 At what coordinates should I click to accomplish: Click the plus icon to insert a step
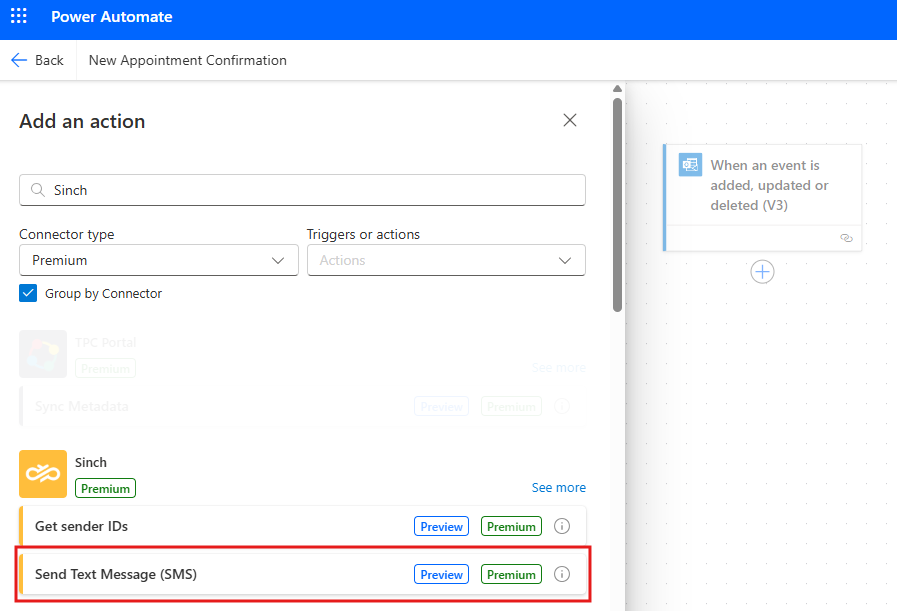[x=762, y=272]
